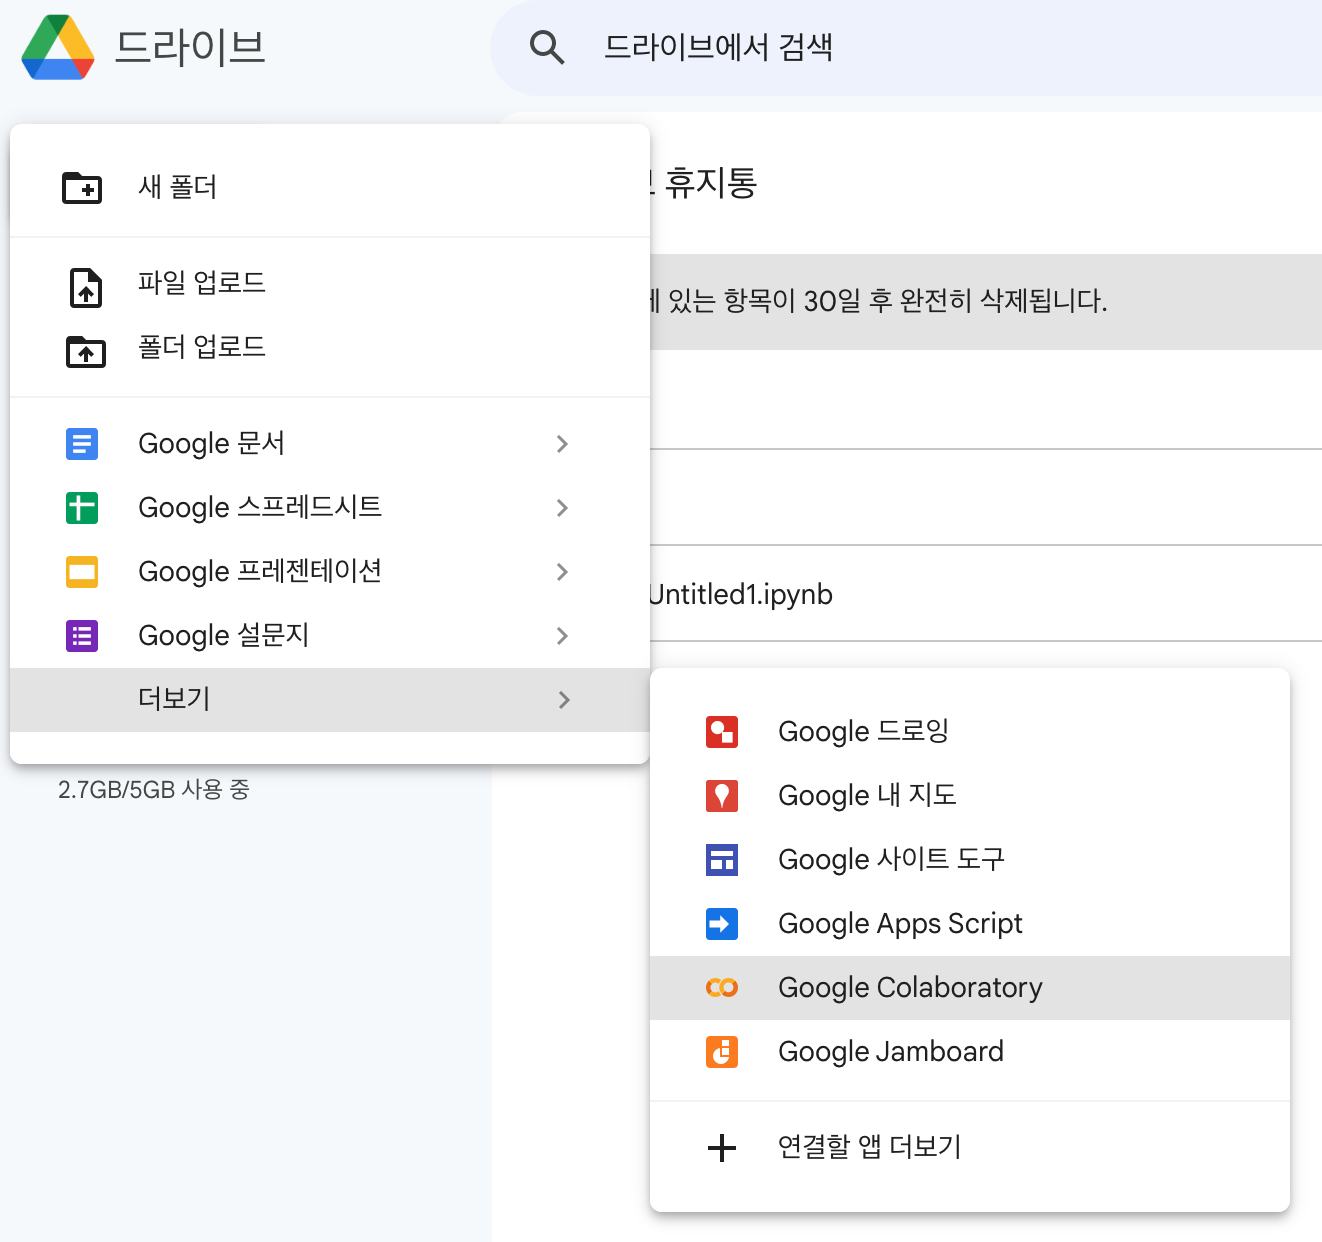1322x1242 pixels.
Task: Expand the Google 스프레드시트 submenu arrow
Action: click(x=562, y=507)
